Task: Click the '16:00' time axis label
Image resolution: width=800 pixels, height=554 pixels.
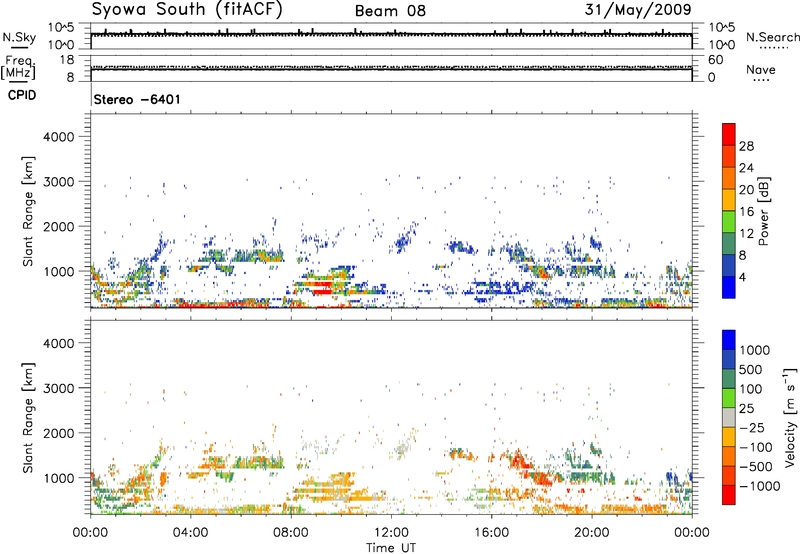Action: [x=491, y=533]
